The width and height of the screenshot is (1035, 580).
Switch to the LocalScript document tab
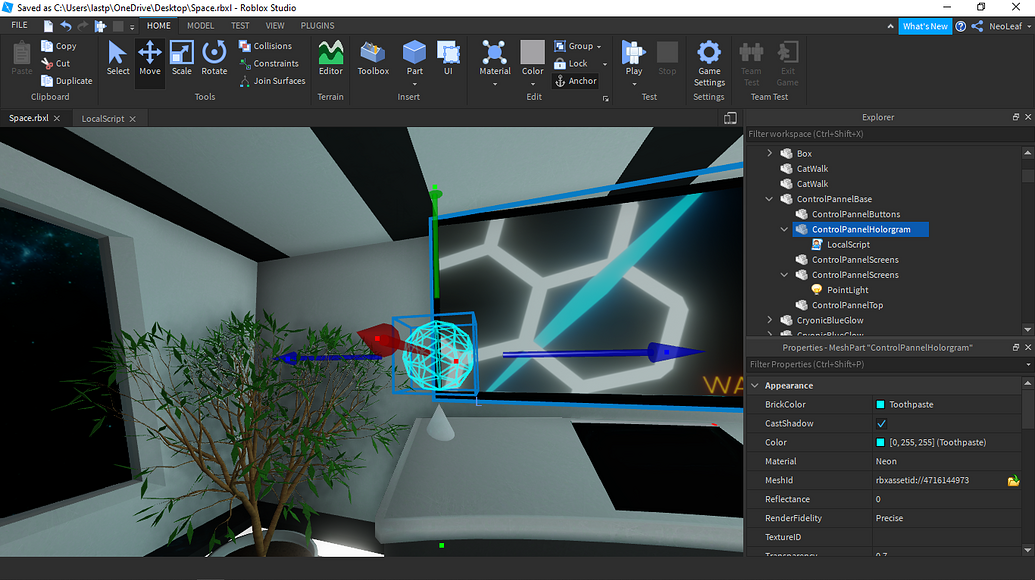pyautogui.click(x=102, y=119)
